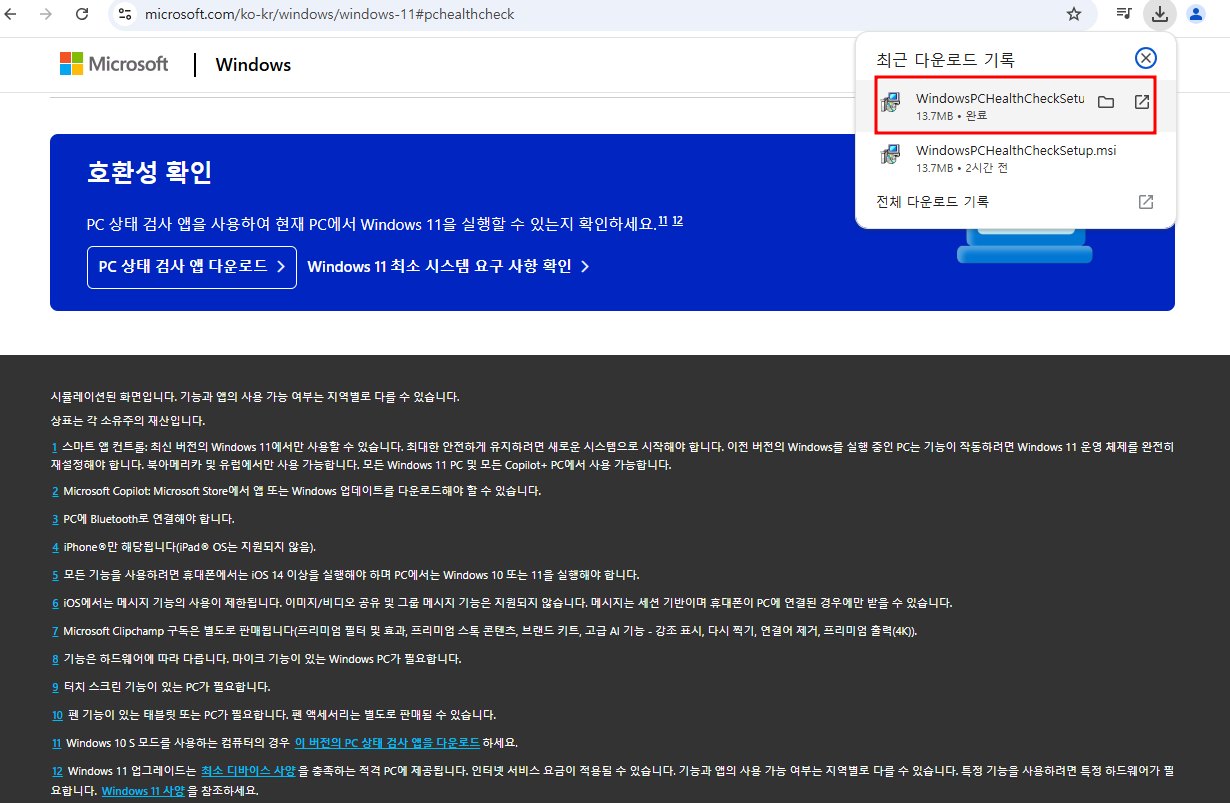1230x803 pixels.
Task: Open the 최소 디바이스 사양 link
Action: [x=248, y=771]
